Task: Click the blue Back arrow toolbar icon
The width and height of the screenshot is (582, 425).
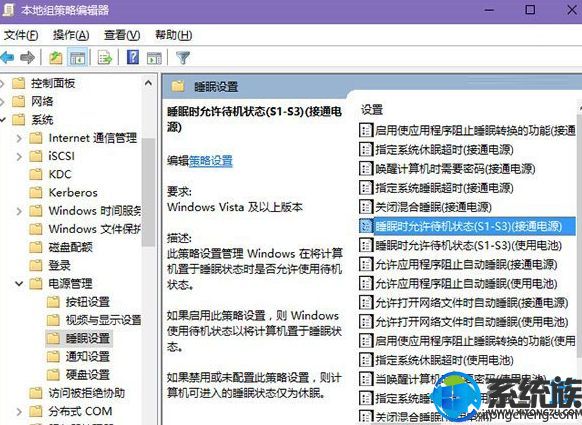Action: click(7, 58)
